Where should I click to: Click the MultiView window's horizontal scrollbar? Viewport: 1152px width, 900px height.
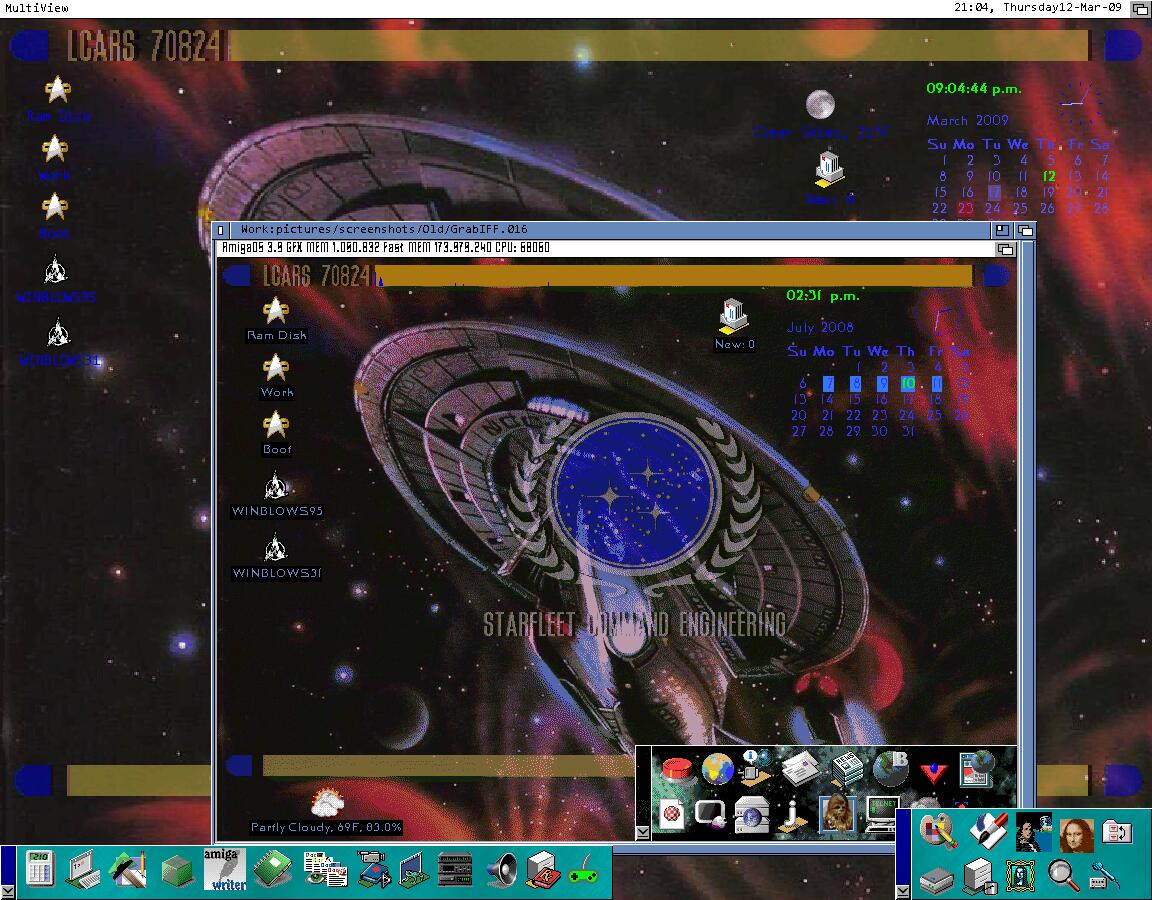pos(755,849)
